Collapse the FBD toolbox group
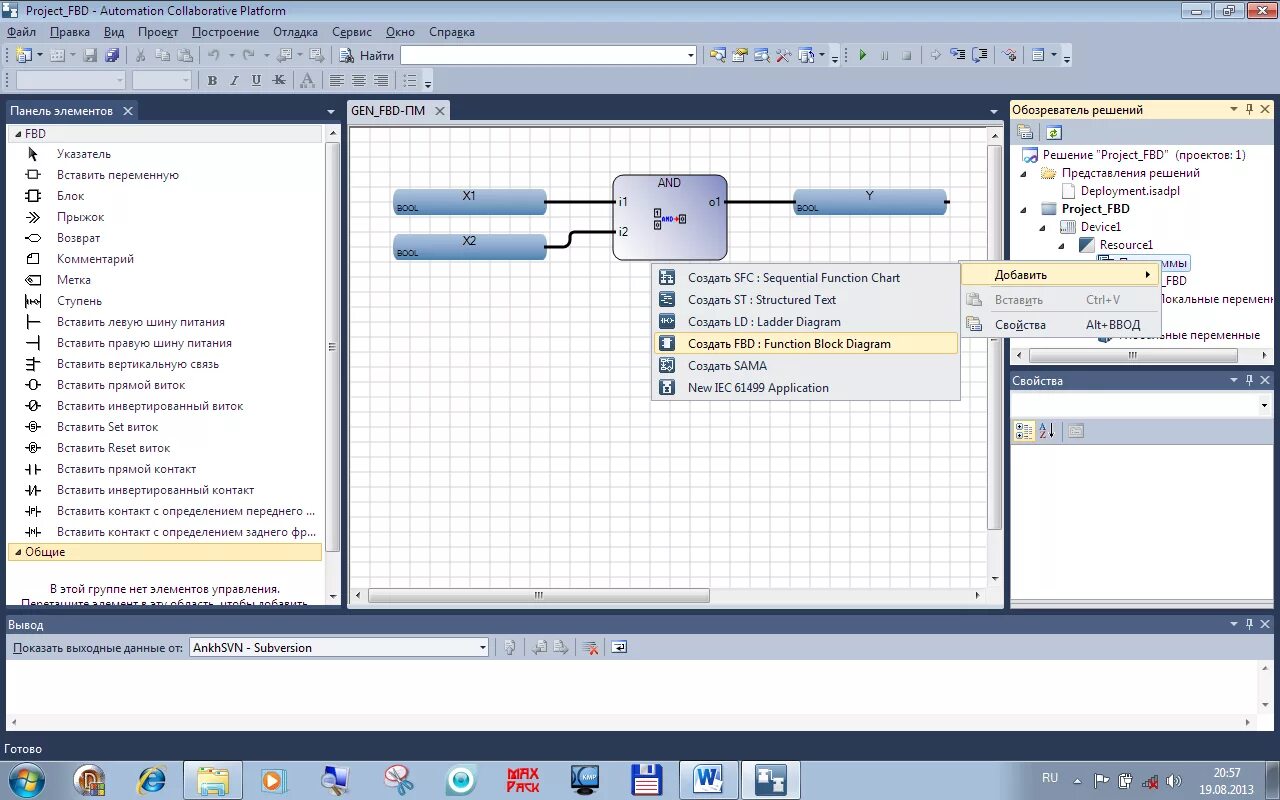Screen dimensions: 1280x800 coord(17,134)
